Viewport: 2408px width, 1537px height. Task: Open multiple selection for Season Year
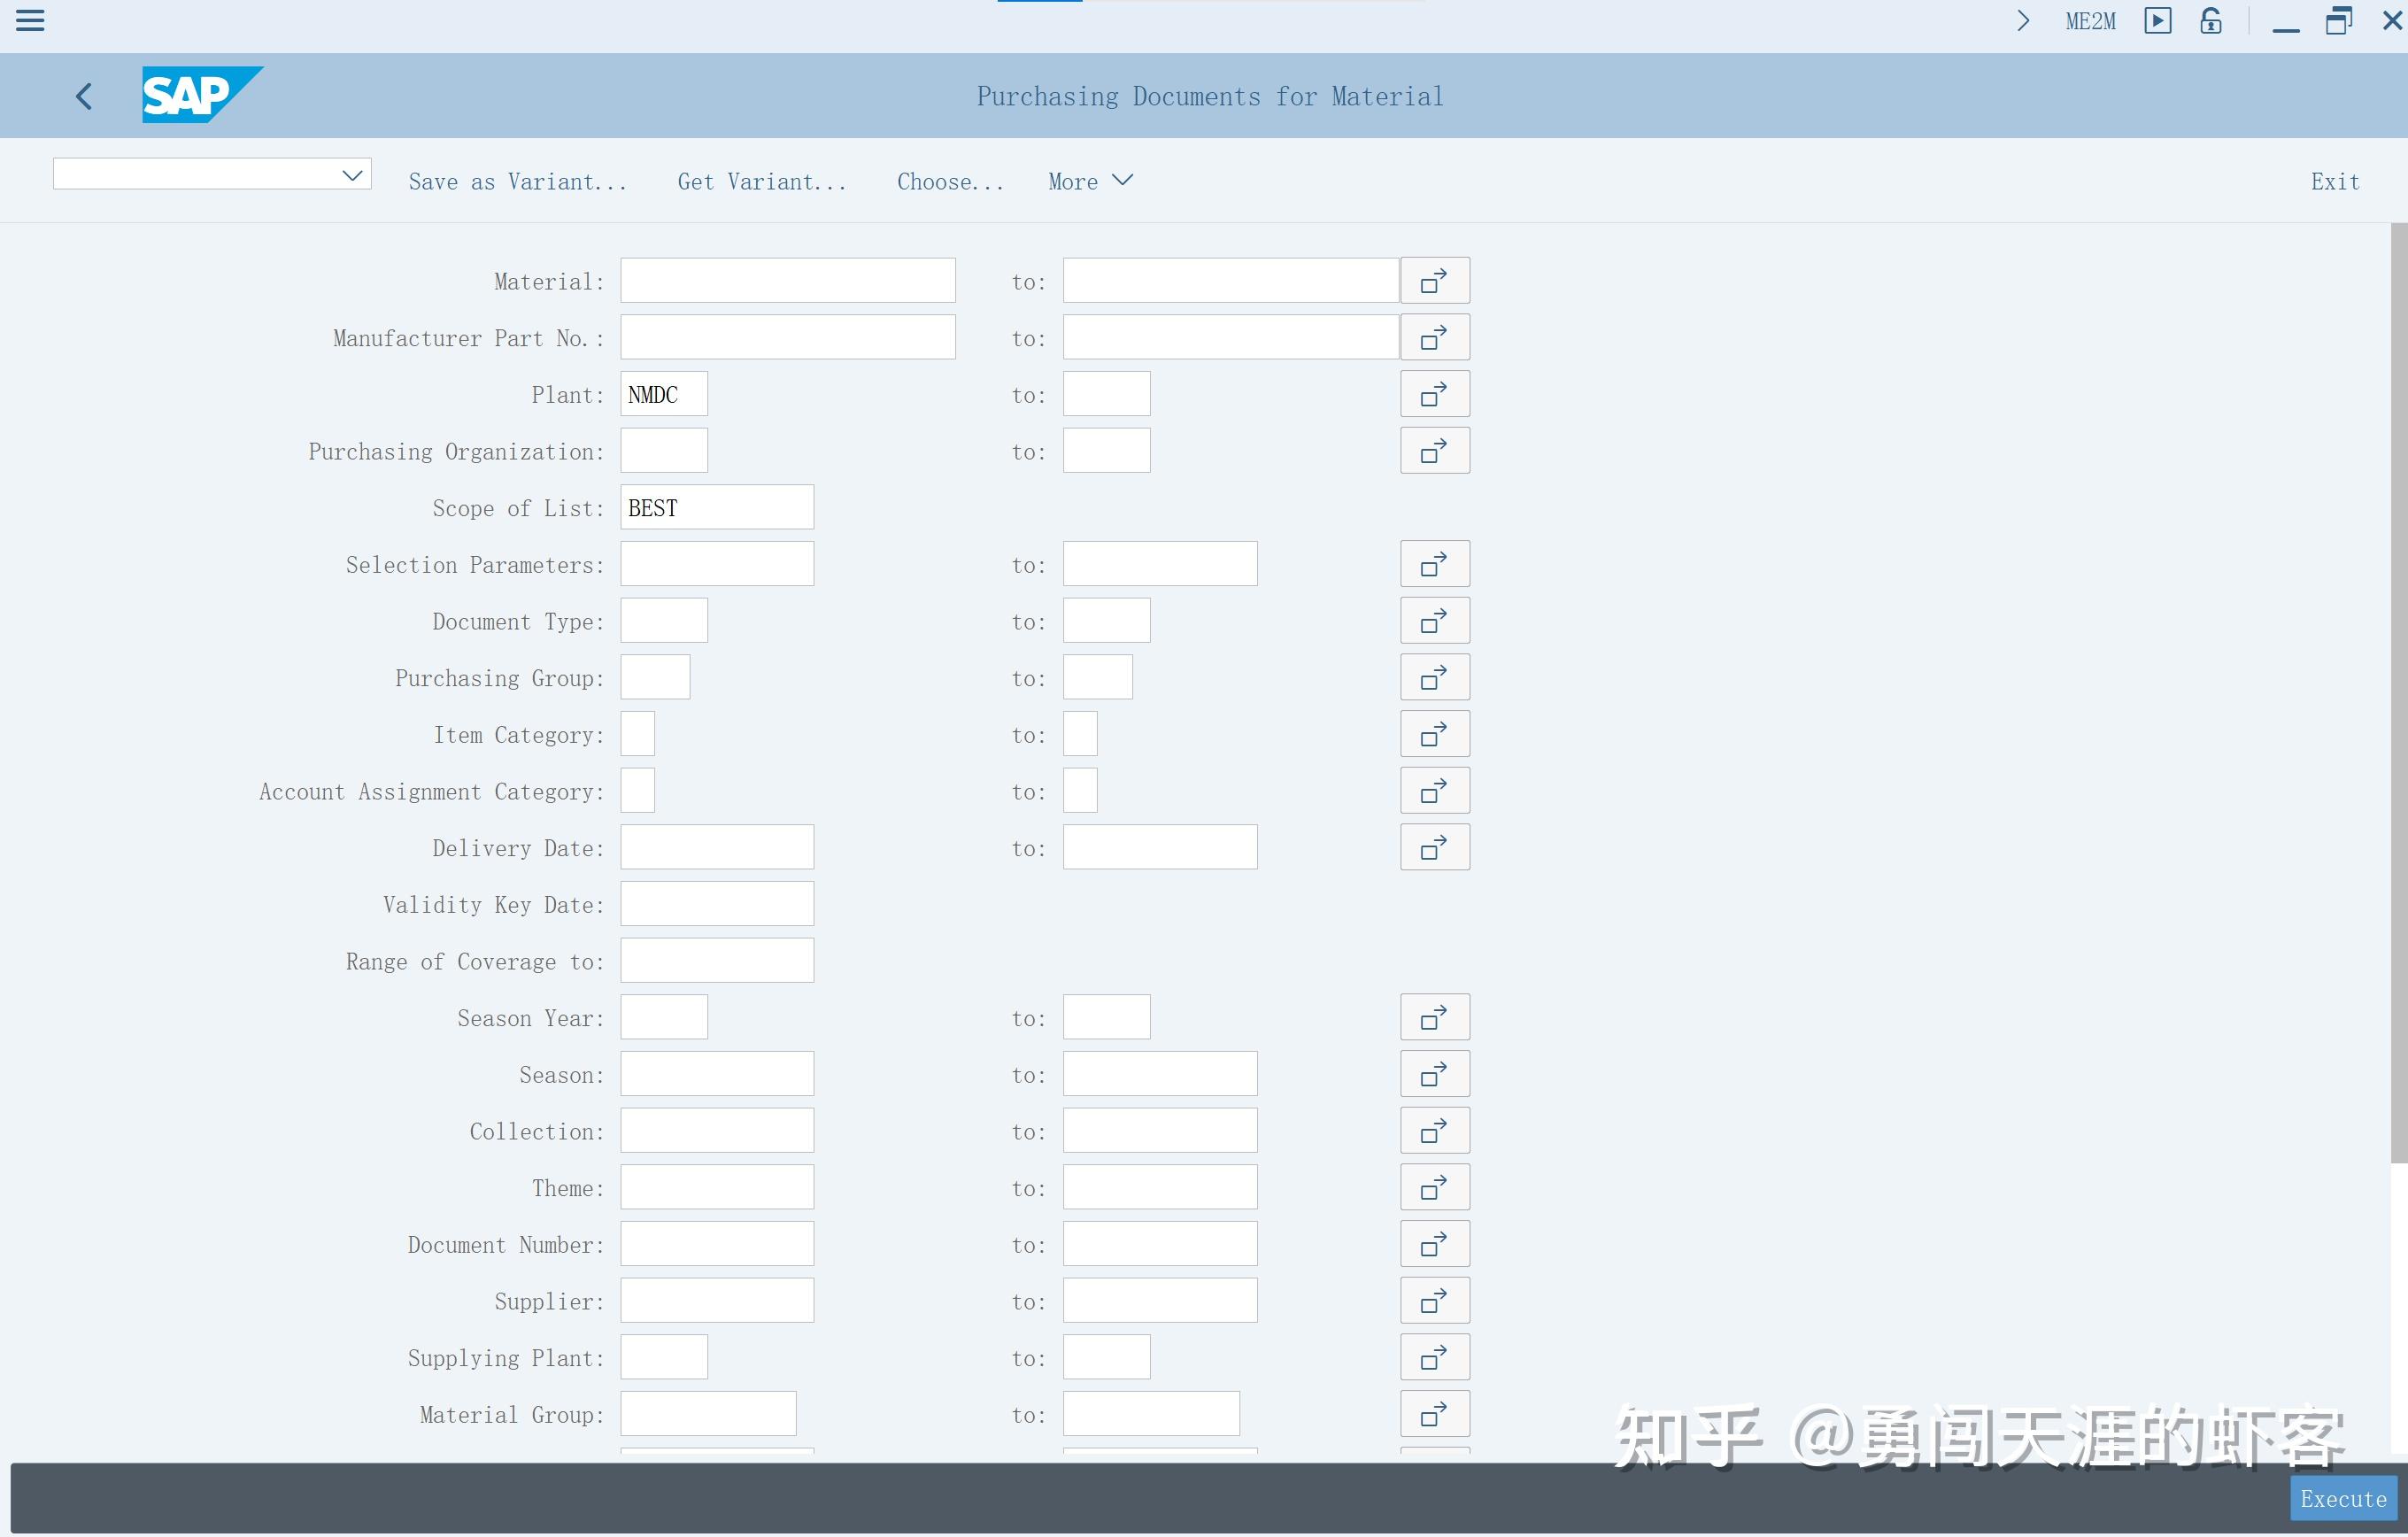click(1434, 1016)
